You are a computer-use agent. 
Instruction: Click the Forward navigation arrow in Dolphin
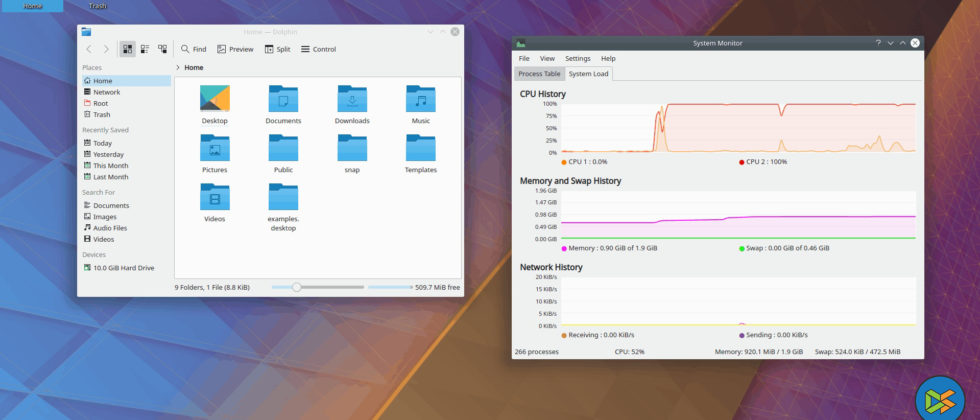pos(106,49)
